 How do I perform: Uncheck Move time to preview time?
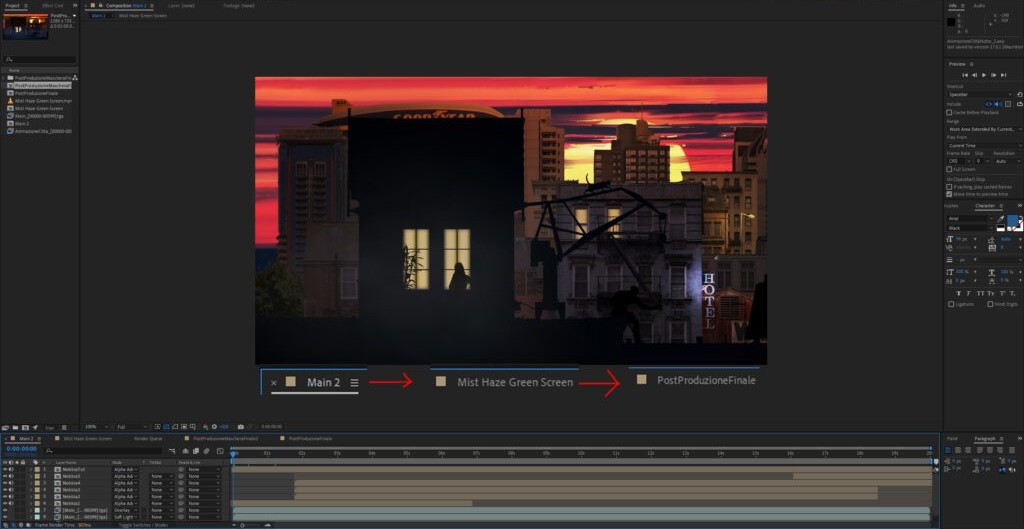coord(949,194)
